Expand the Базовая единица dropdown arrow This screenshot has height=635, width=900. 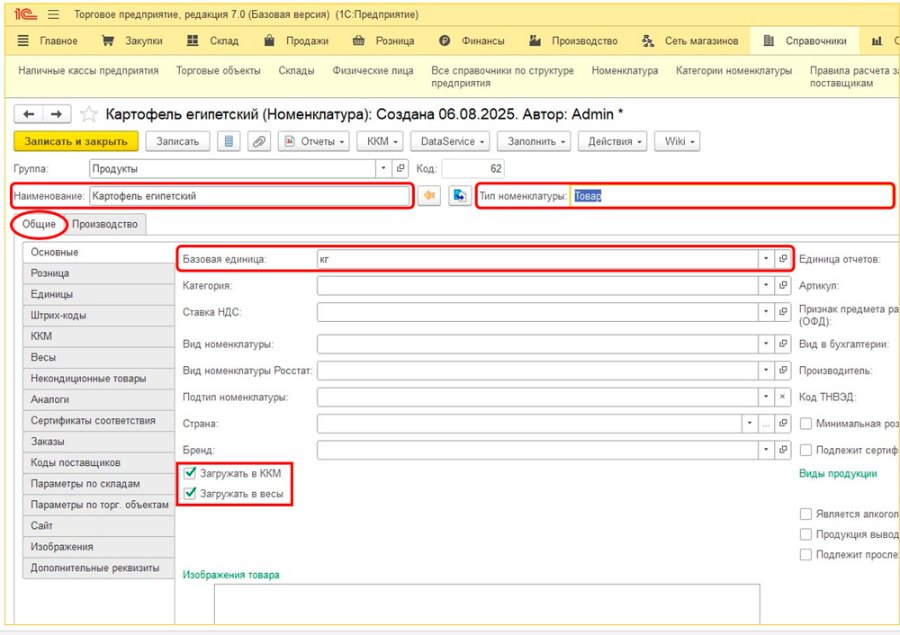pyautogui.click(x=766, y=259)
